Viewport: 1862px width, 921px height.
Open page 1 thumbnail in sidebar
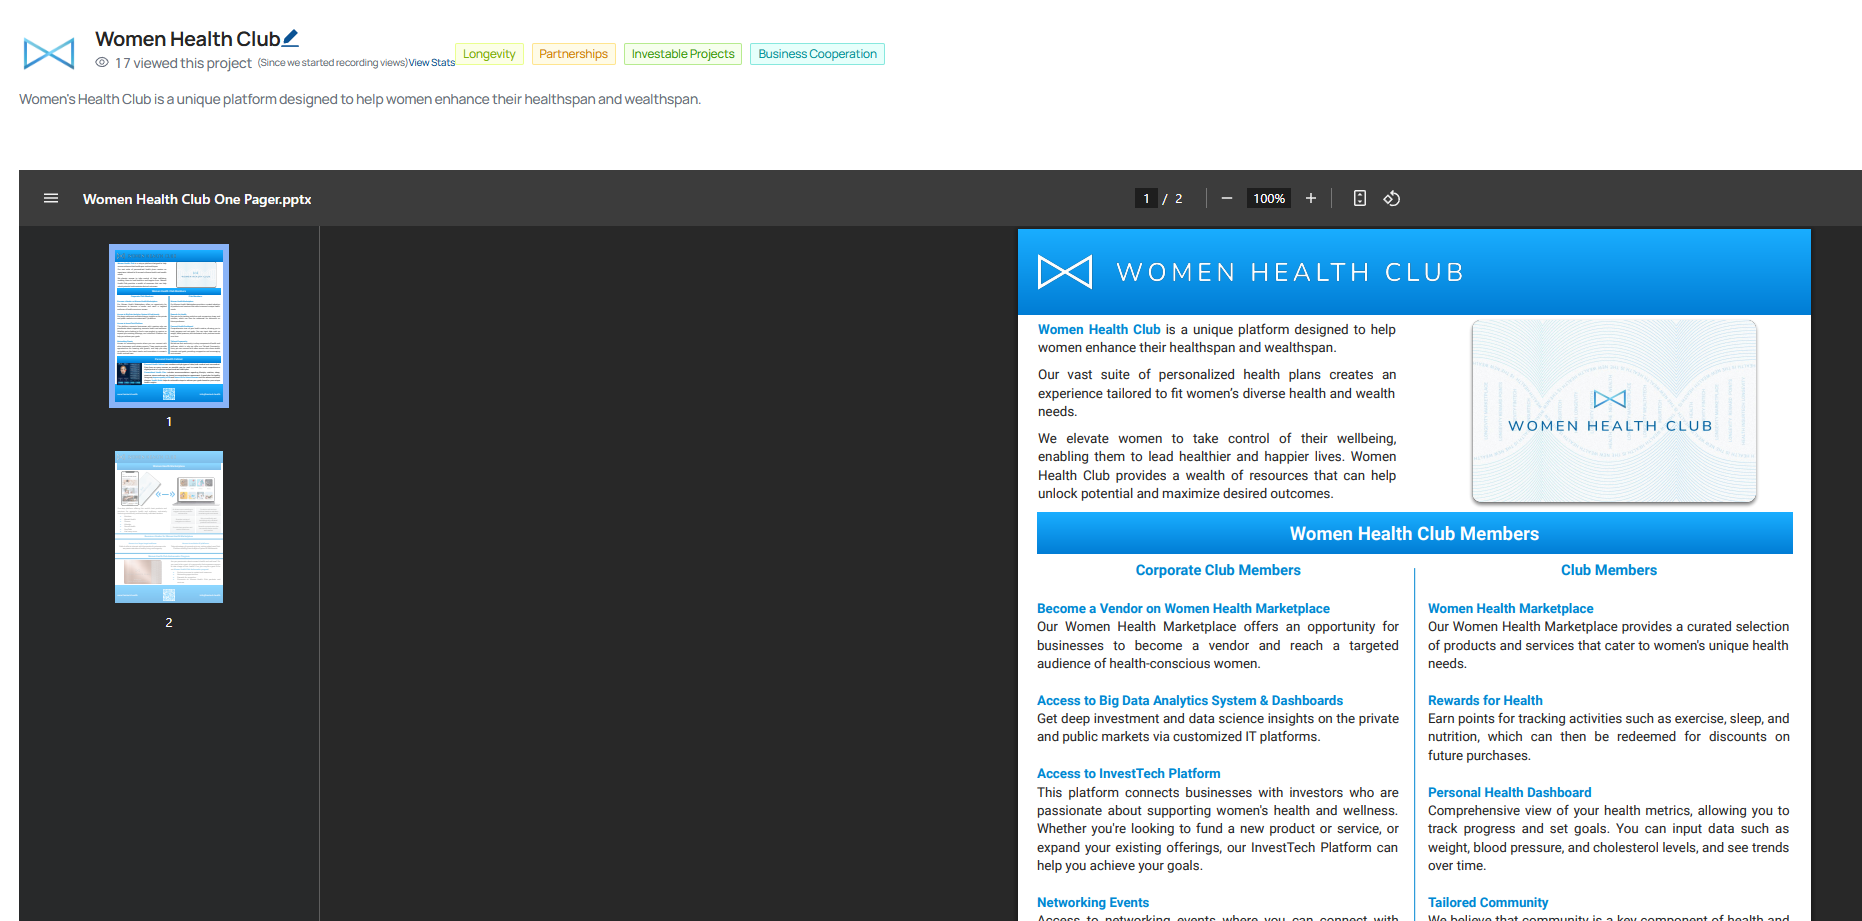pos(169,326)
